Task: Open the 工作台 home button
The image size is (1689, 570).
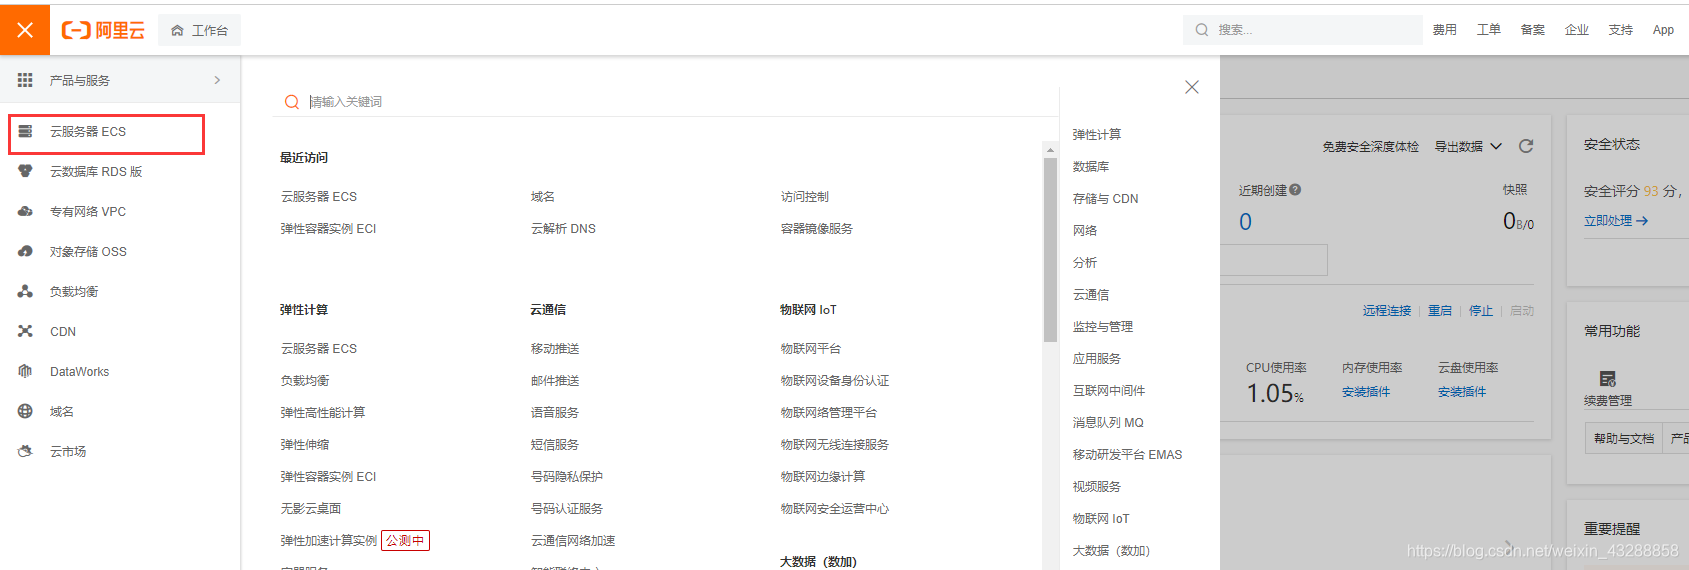Action: click(199, 30)
